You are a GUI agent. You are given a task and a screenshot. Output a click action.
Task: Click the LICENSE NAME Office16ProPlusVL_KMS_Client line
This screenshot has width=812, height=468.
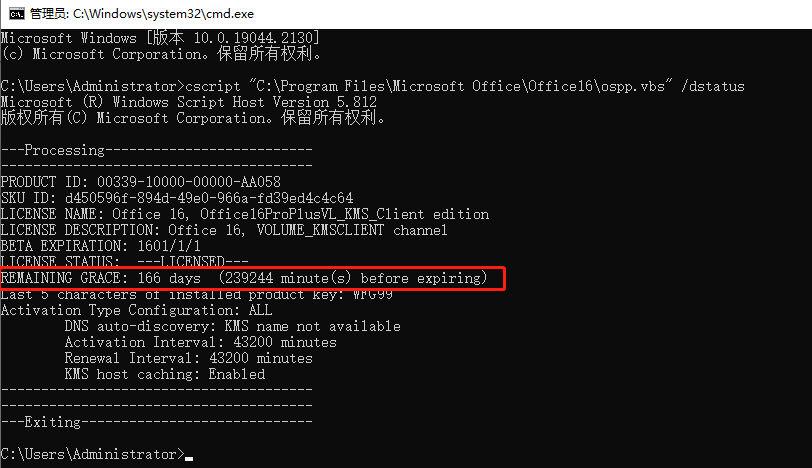[x=244, y=214]
